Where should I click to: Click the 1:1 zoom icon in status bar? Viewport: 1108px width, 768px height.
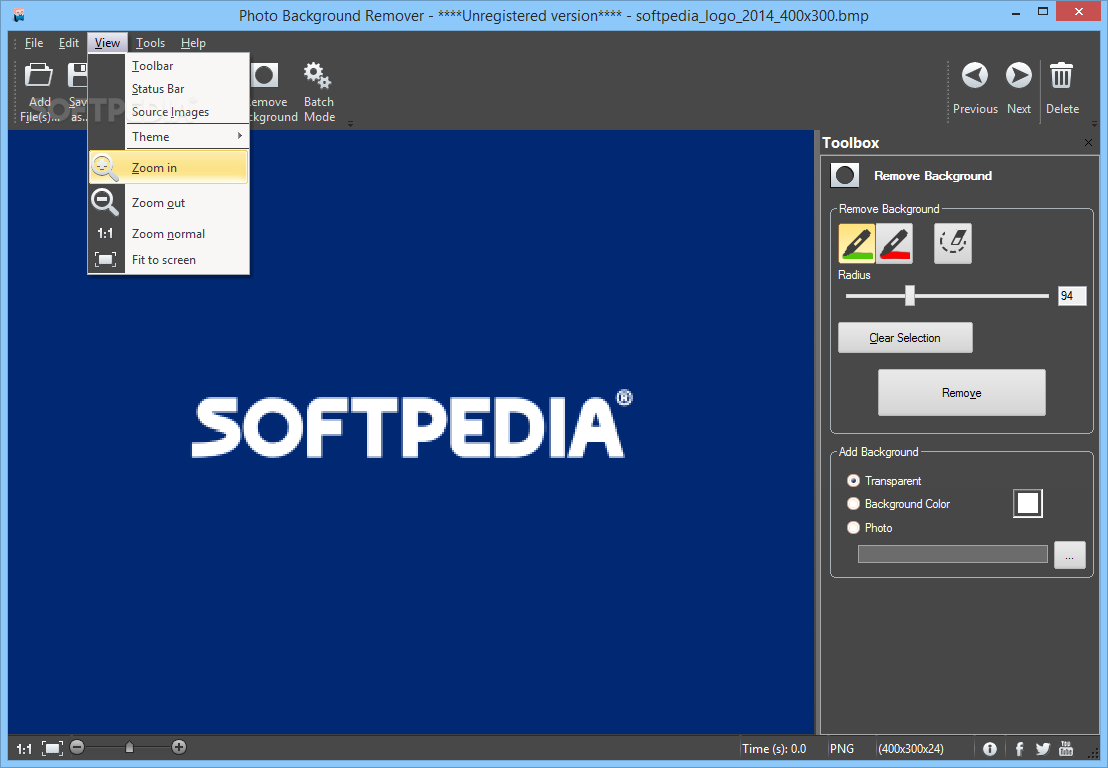[24, 748]
